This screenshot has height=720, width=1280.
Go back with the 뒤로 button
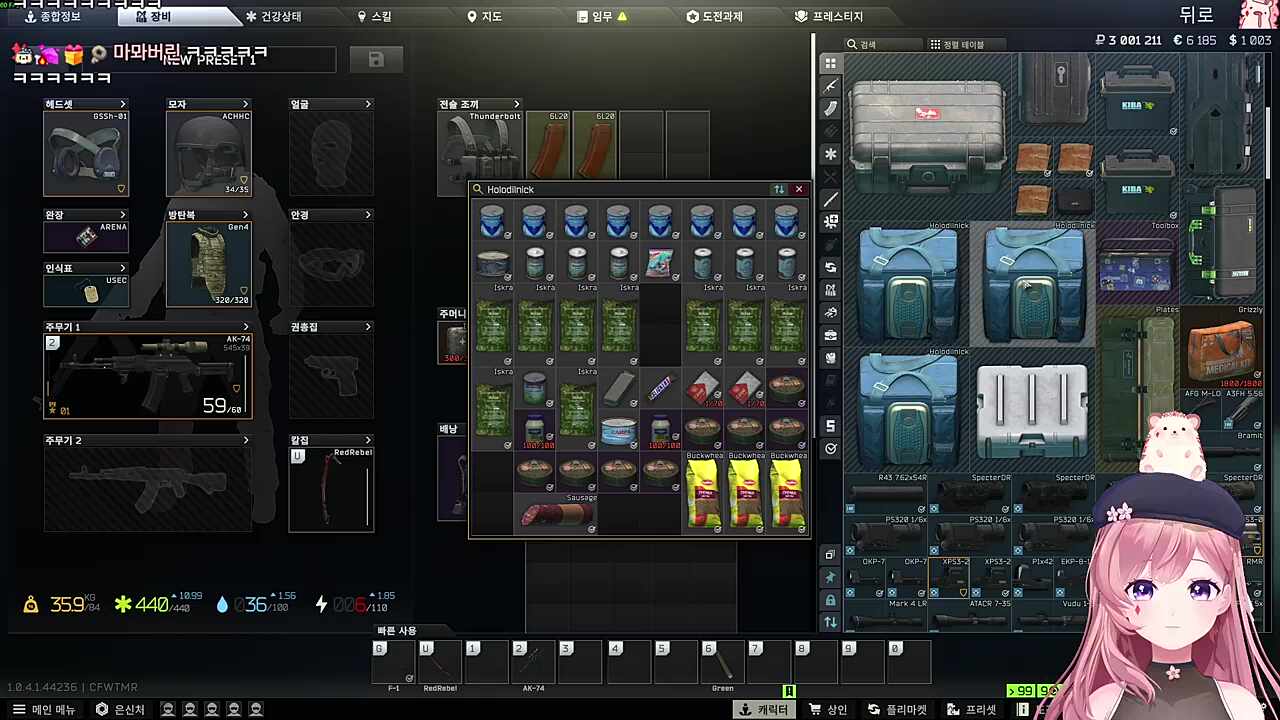1196,14
